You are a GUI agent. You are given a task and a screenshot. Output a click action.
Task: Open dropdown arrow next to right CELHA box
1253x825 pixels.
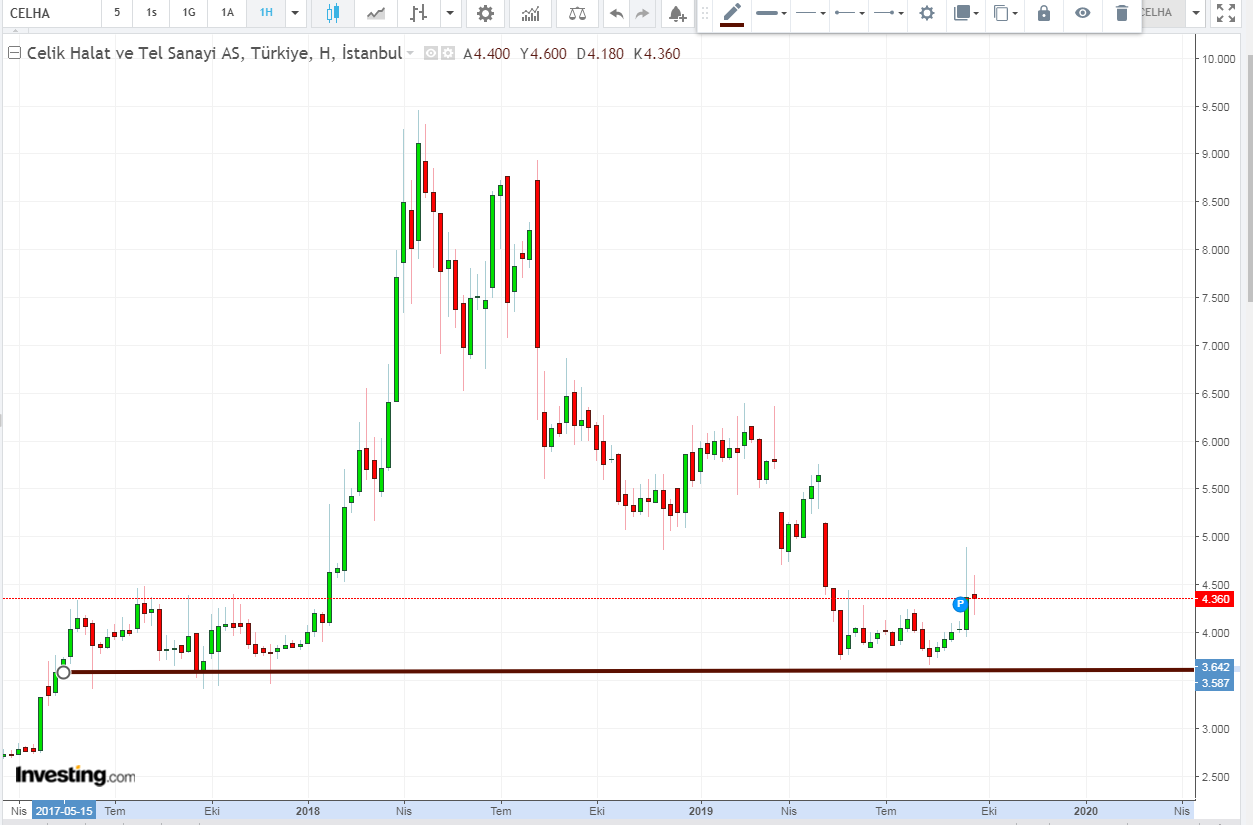coord(1197,13)
